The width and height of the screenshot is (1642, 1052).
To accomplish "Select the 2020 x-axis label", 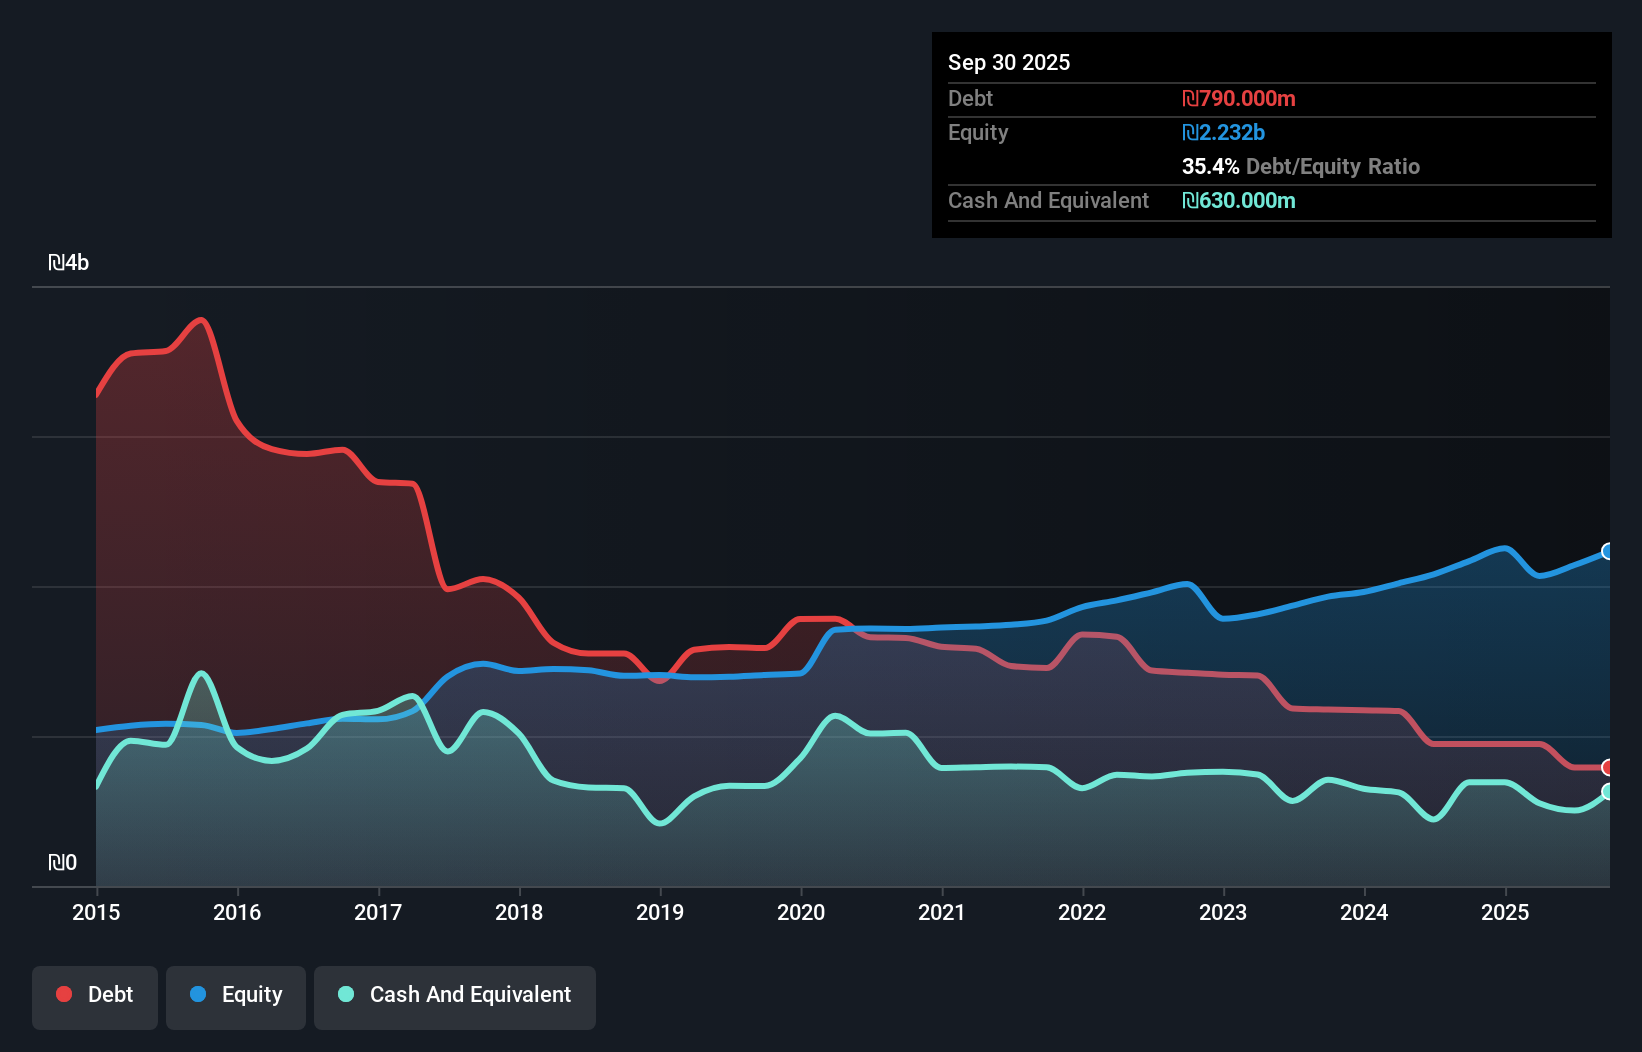I will 801,912.
